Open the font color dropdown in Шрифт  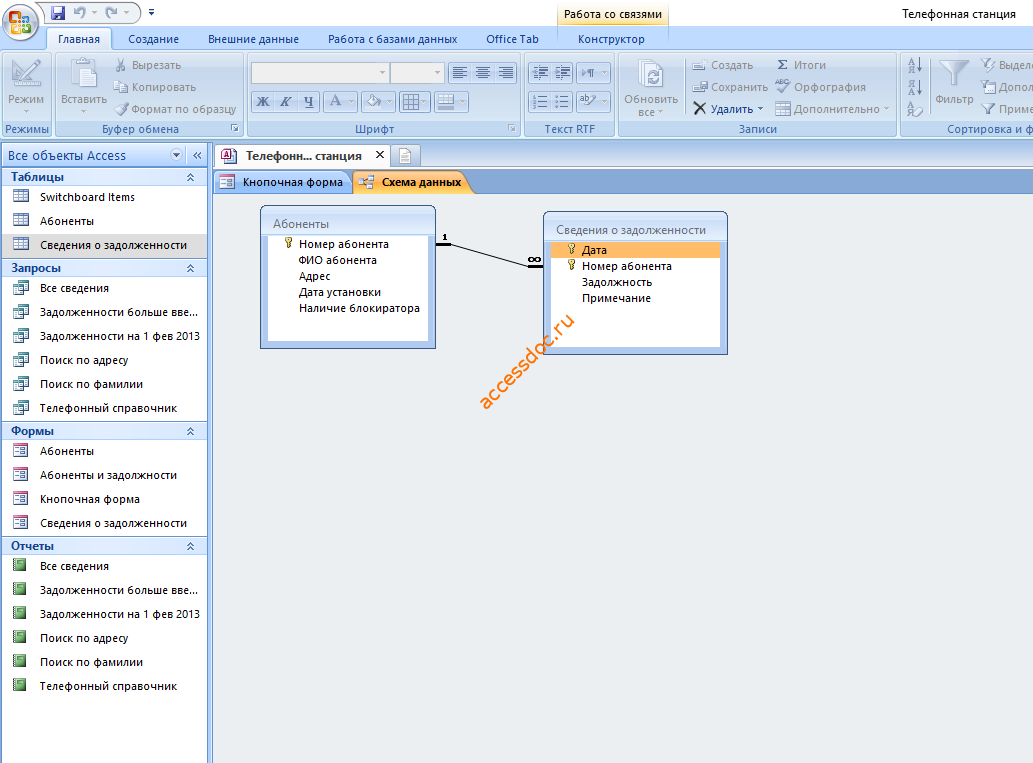click(x=351, y=101)
